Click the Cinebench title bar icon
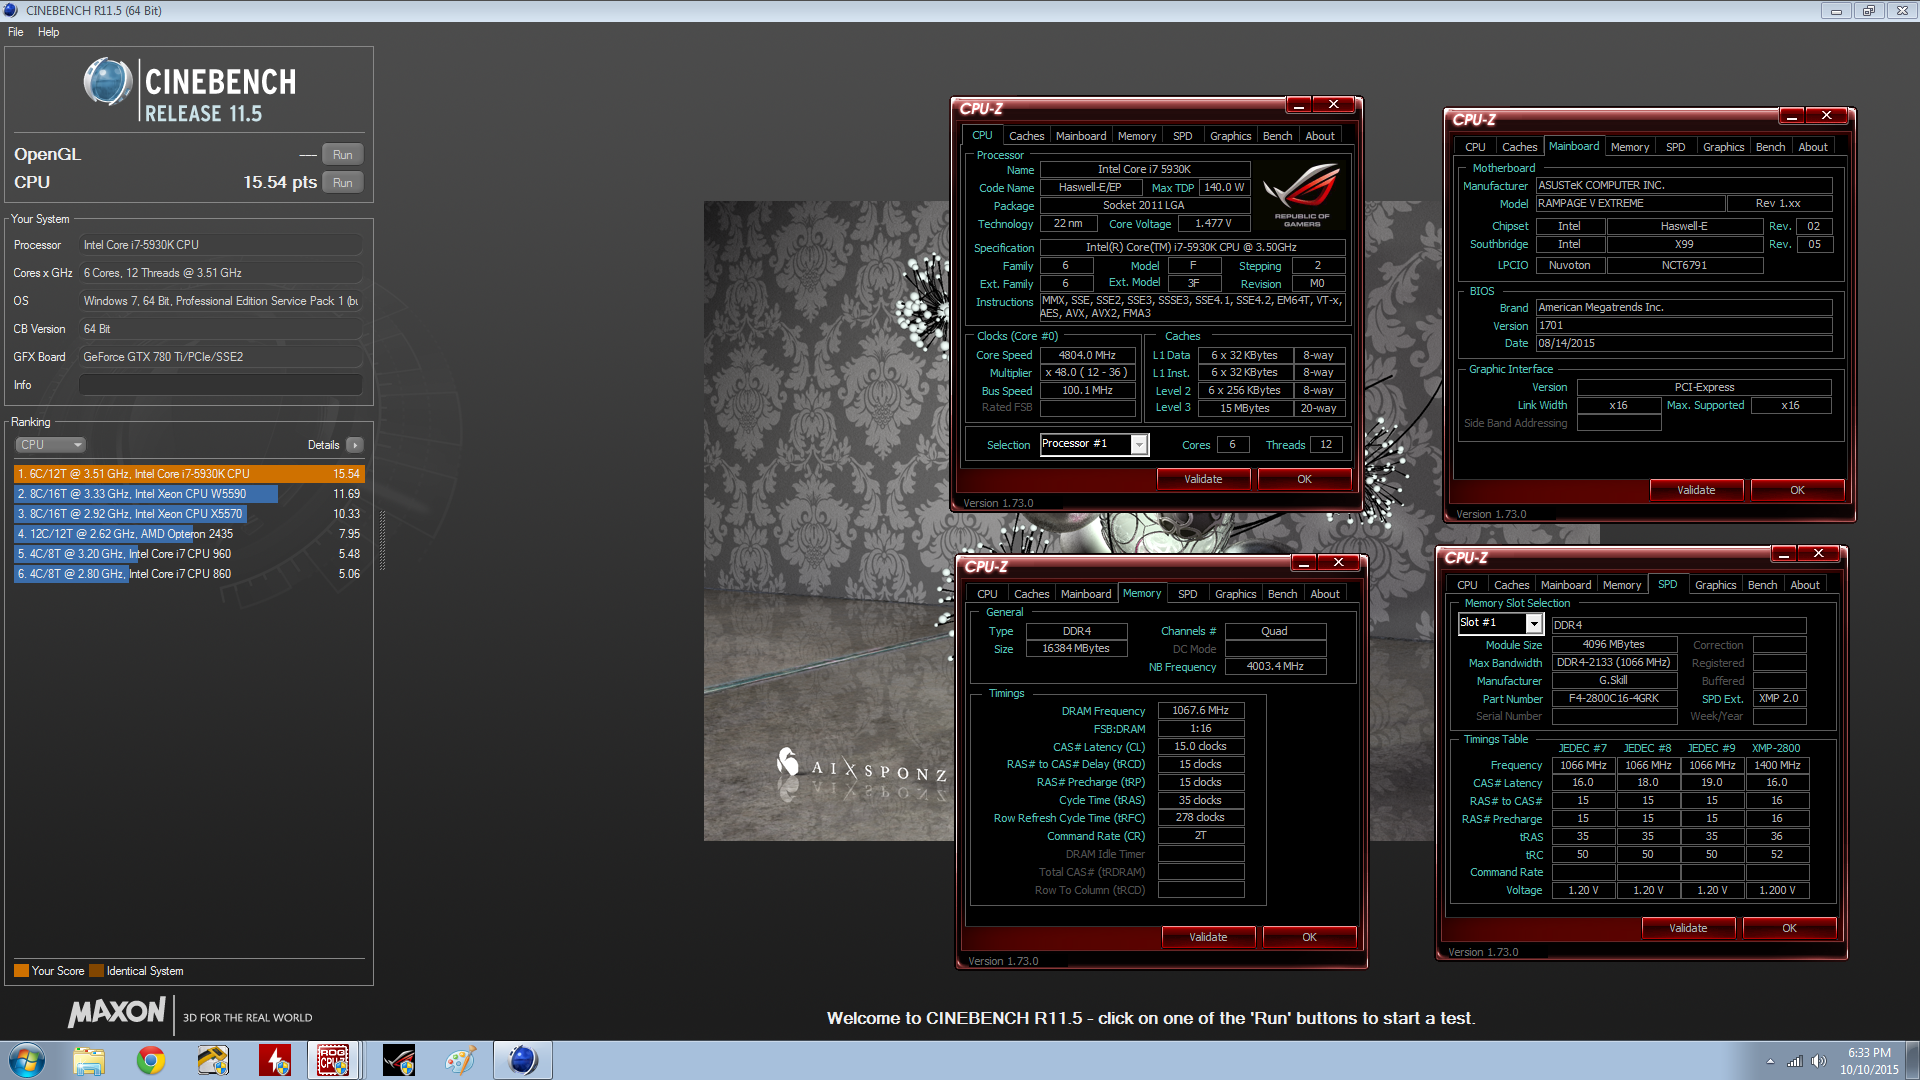This screenshot has height=1080, width=1920. 11,10
